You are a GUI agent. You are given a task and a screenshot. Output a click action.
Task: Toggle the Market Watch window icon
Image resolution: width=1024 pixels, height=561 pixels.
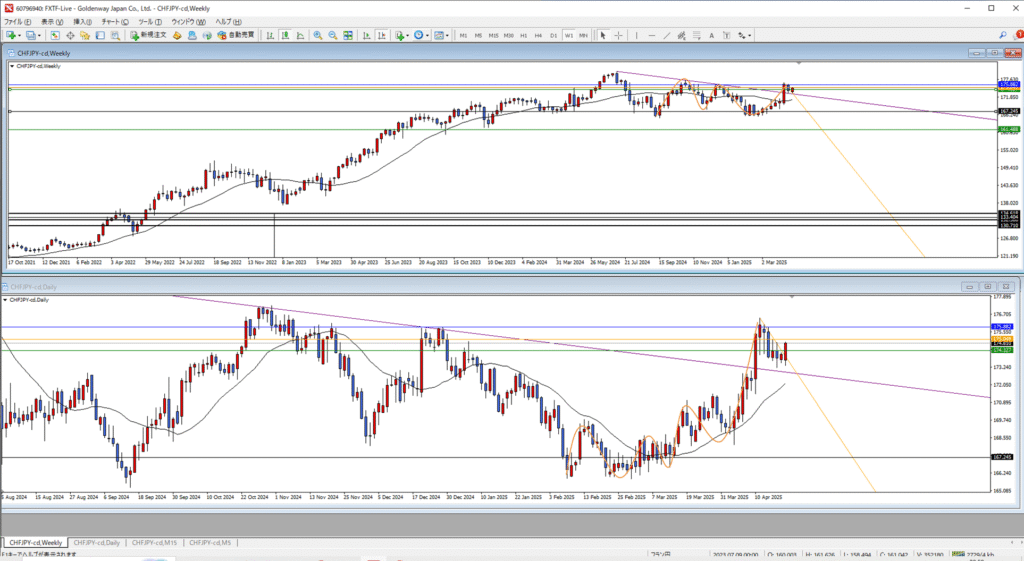click(55, 35)
